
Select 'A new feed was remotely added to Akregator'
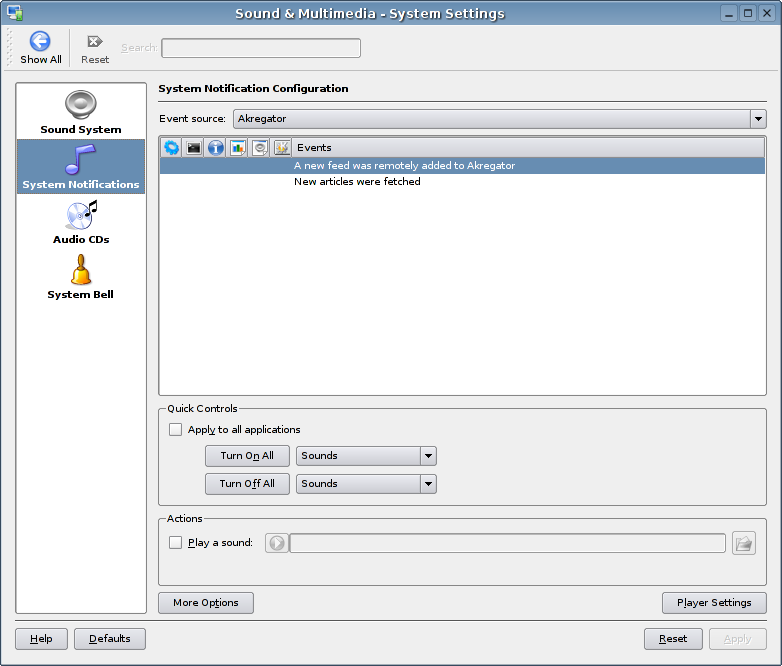462,166
